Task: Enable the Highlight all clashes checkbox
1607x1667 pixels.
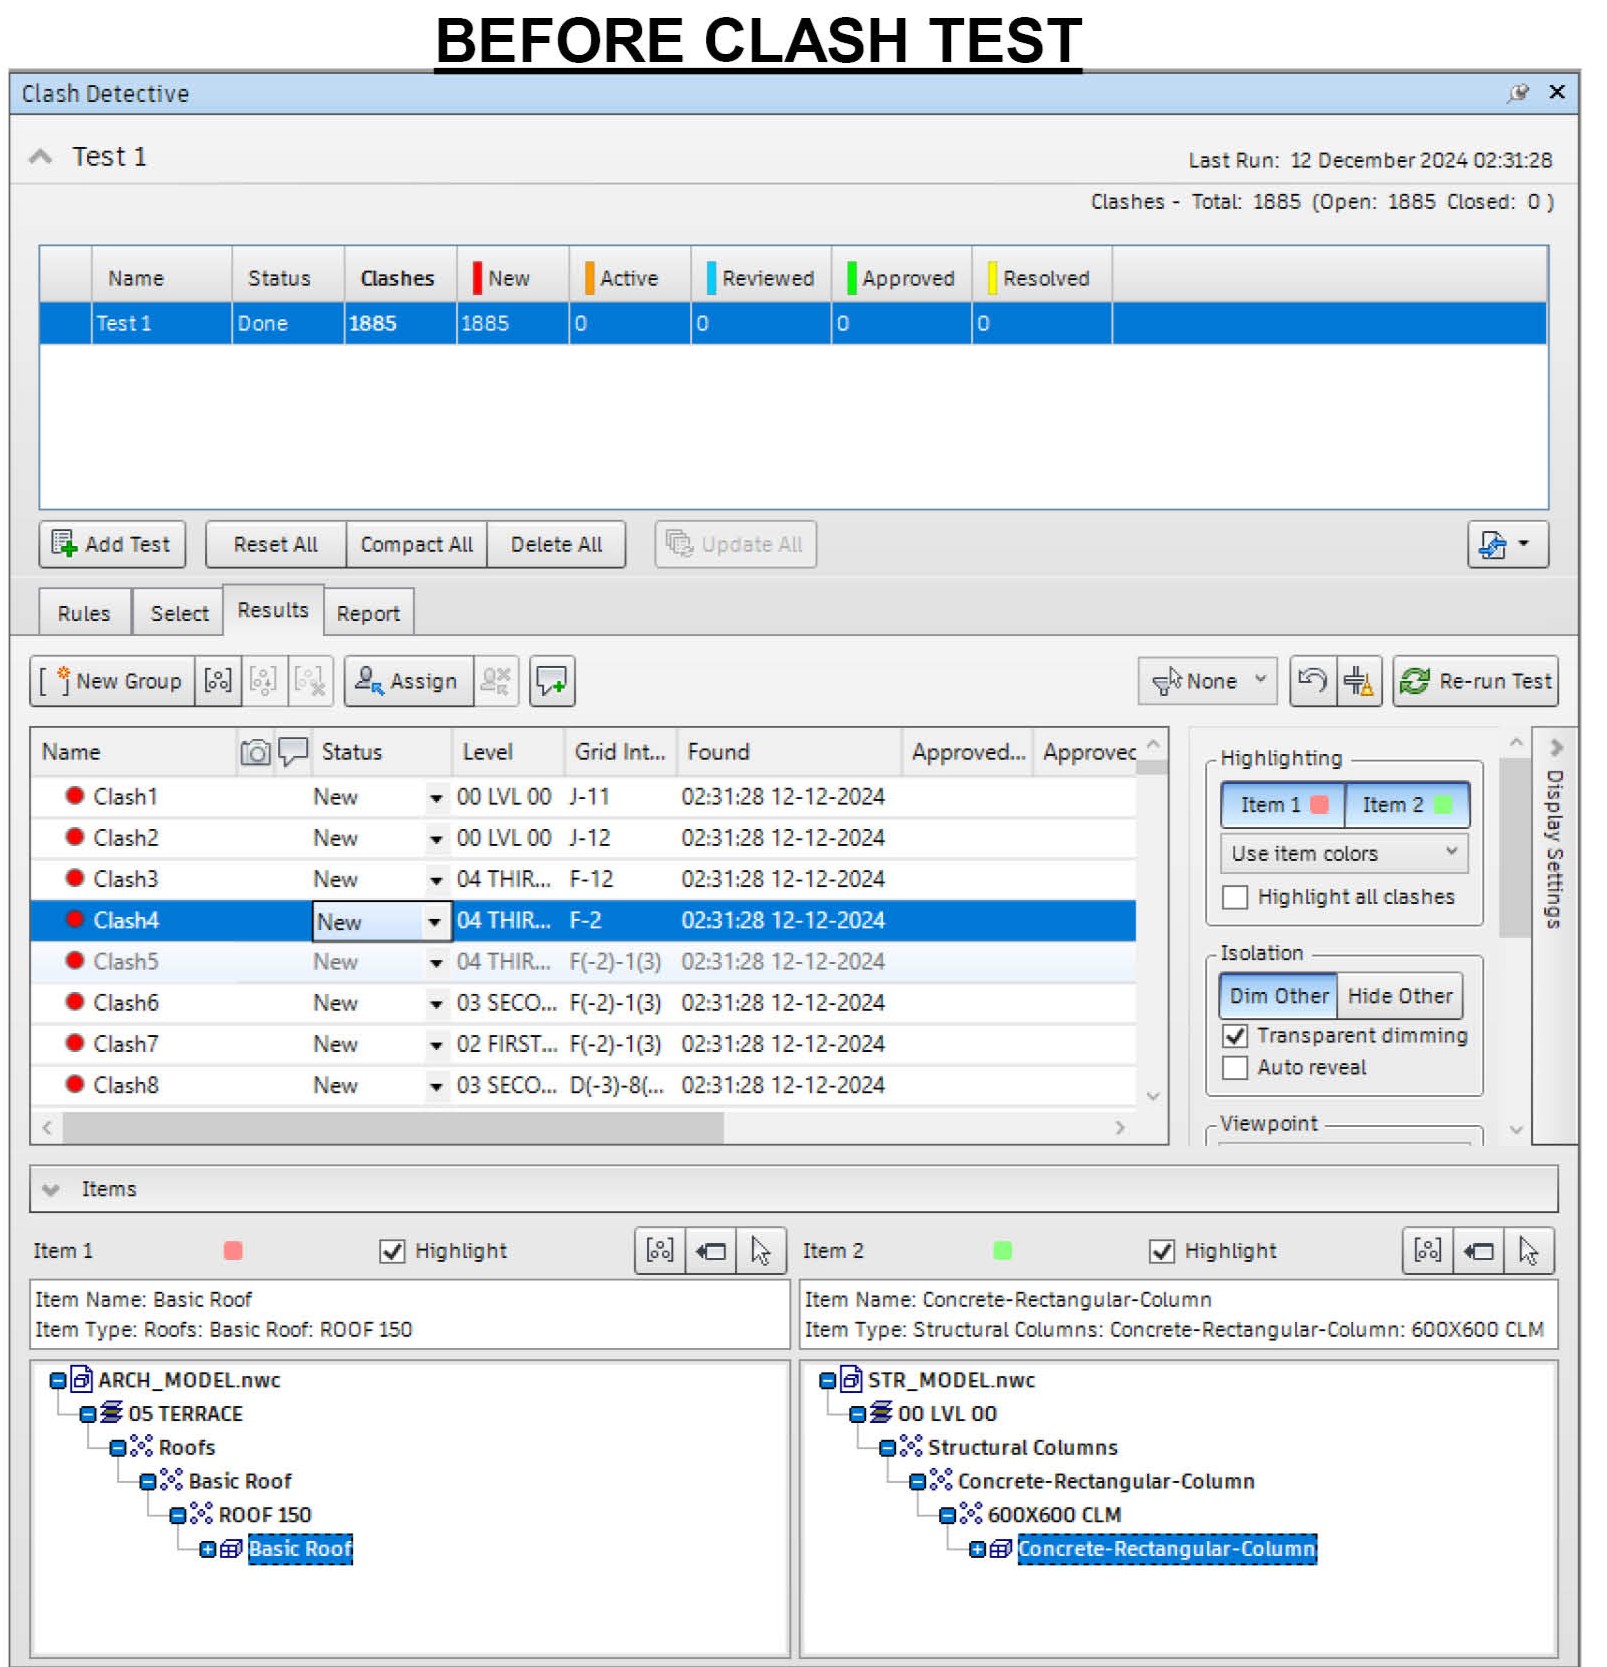Action: click(x=1236, y=897)
